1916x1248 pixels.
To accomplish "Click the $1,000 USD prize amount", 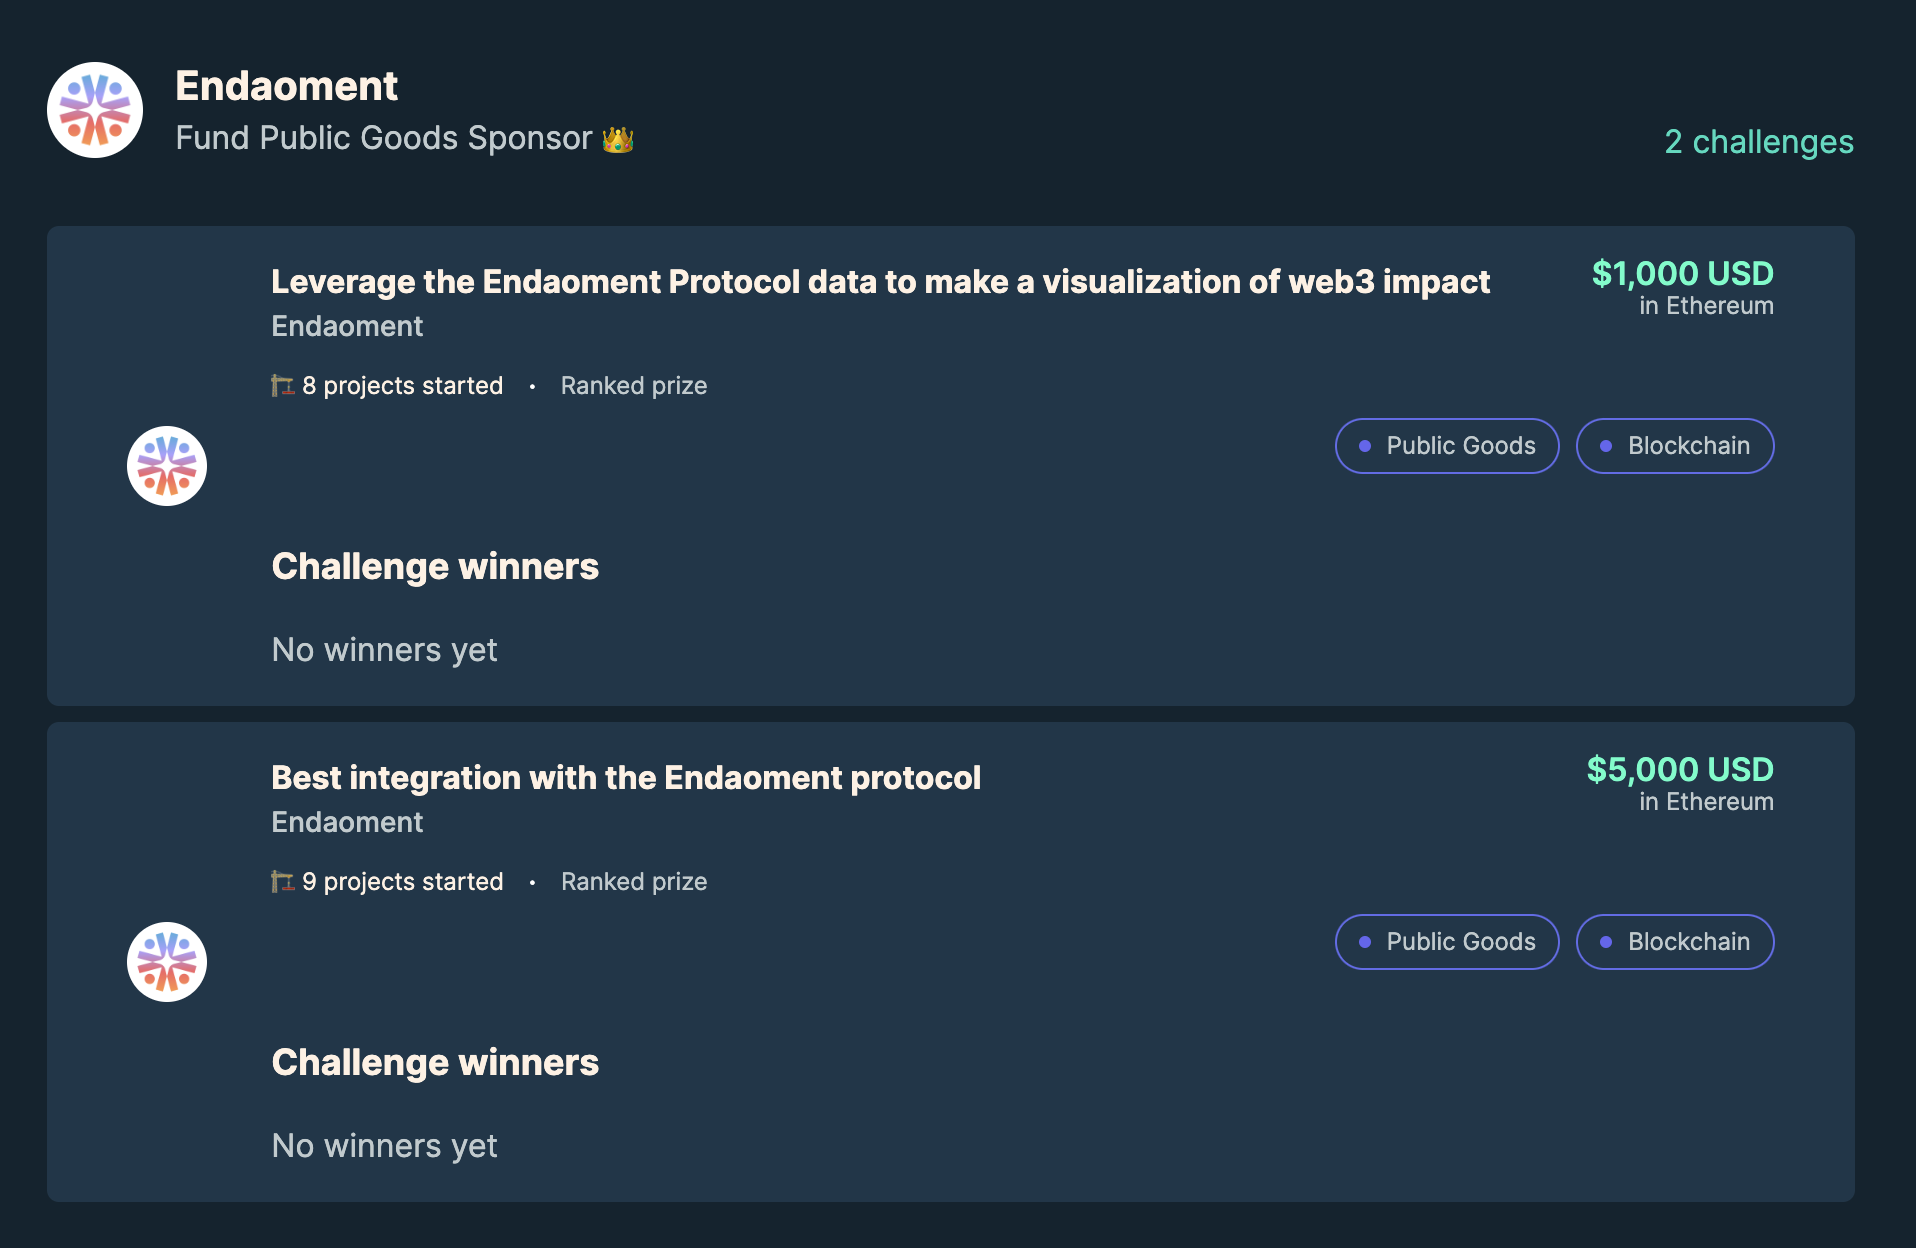I will click(x=1683, y=273).
